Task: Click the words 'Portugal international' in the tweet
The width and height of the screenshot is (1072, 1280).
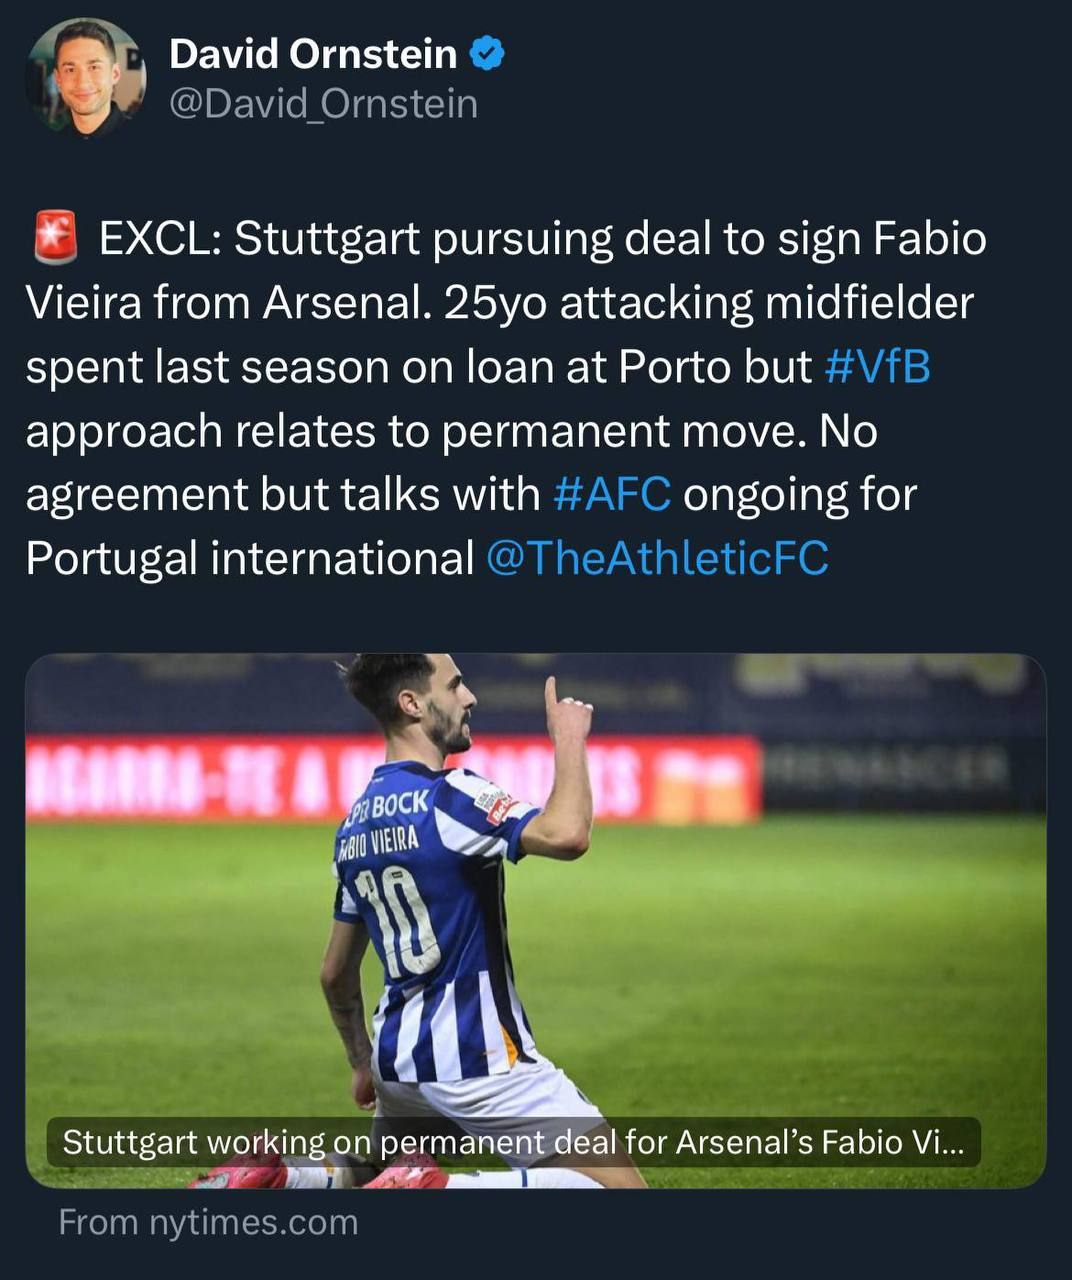Action: coord(249,558)
